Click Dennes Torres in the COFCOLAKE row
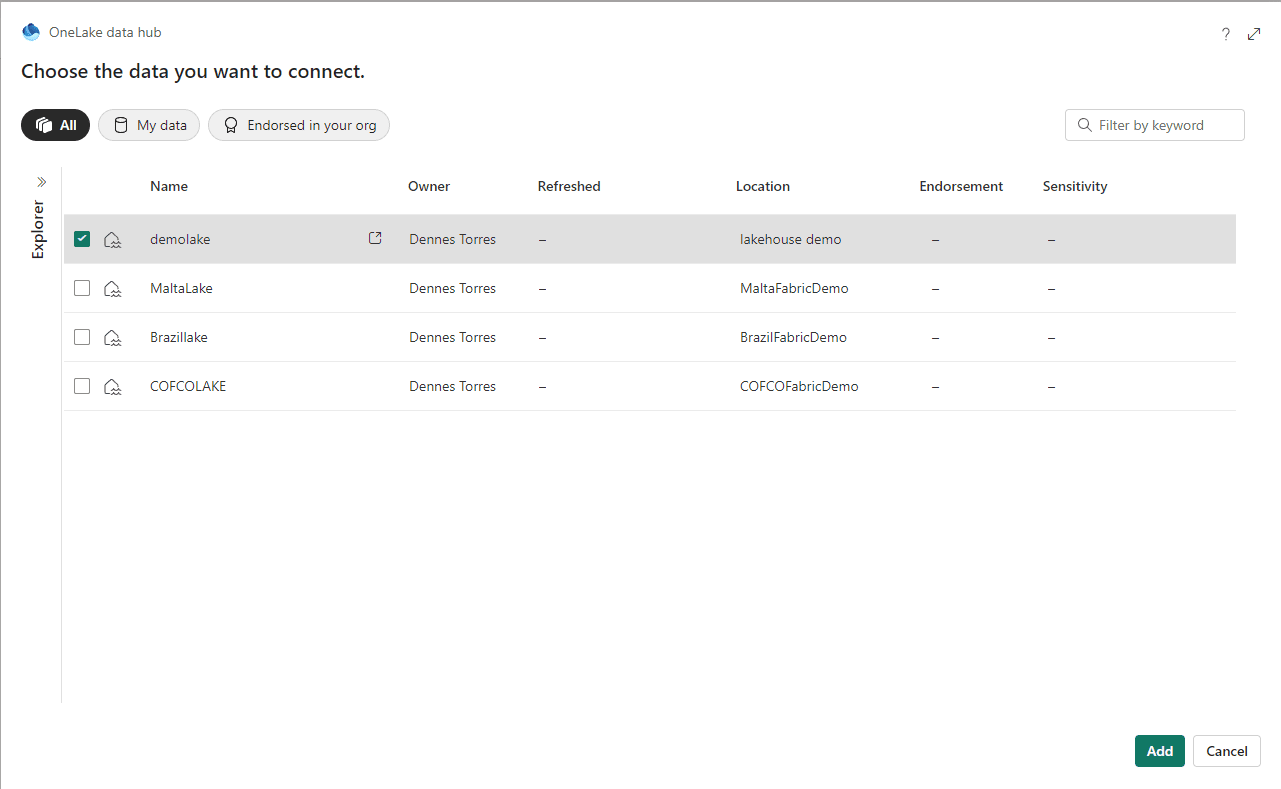 (453, 386)
